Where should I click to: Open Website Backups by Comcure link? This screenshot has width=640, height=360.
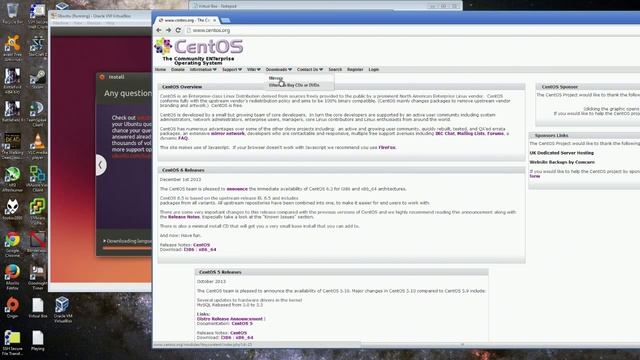(562, 162)
